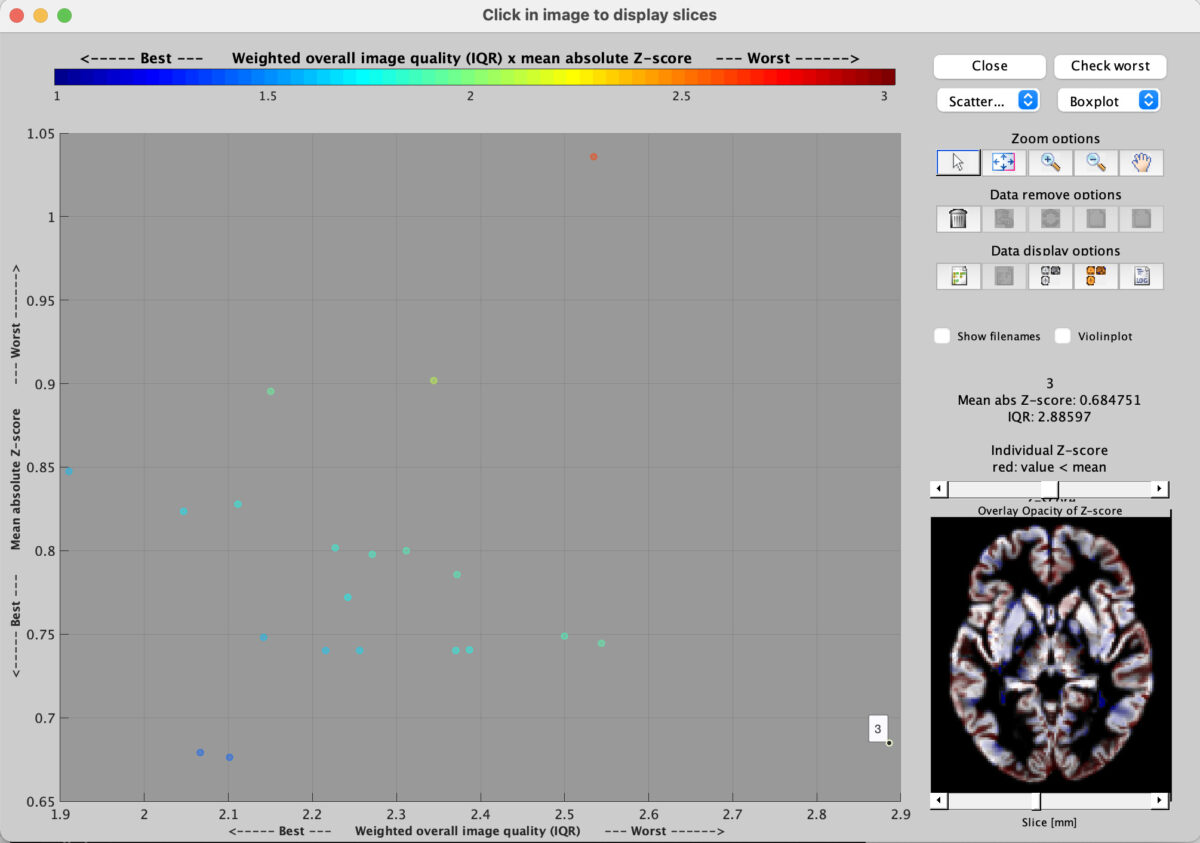Open the LOG file display icon

point(1141,276)
